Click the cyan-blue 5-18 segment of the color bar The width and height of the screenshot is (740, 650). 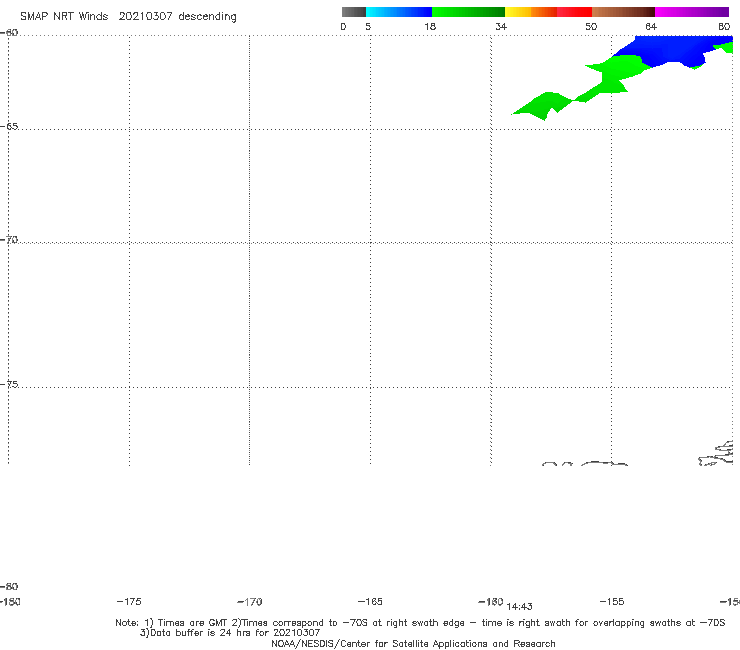pyautogui.click(x=399, y=12)
